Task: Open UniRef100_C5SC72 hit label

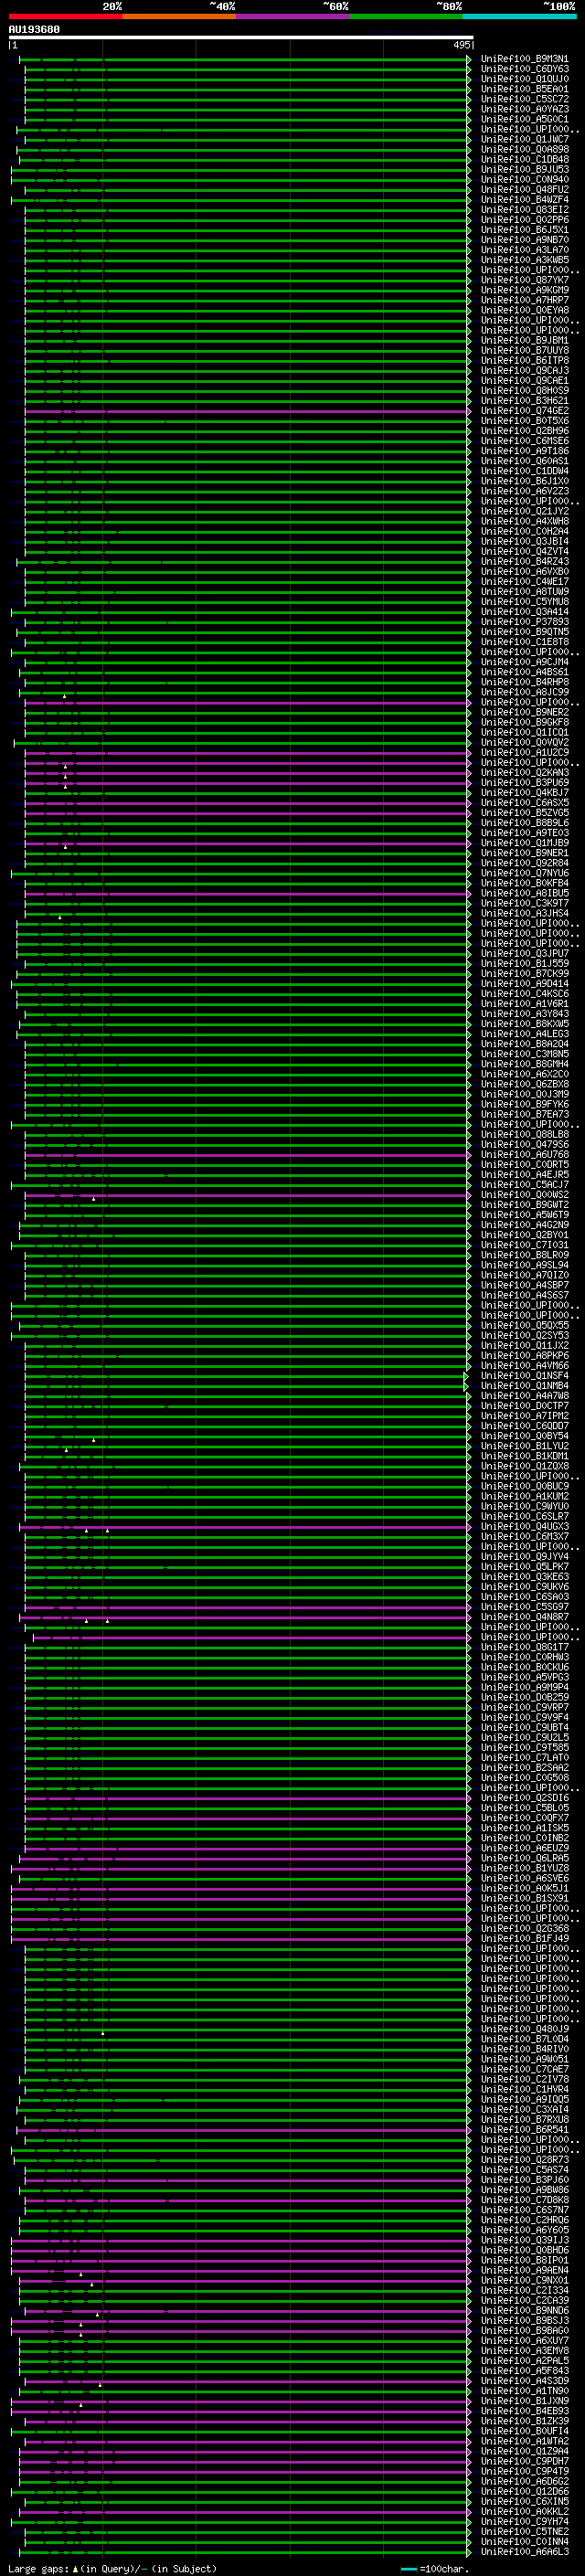Action: click(524, 99)
